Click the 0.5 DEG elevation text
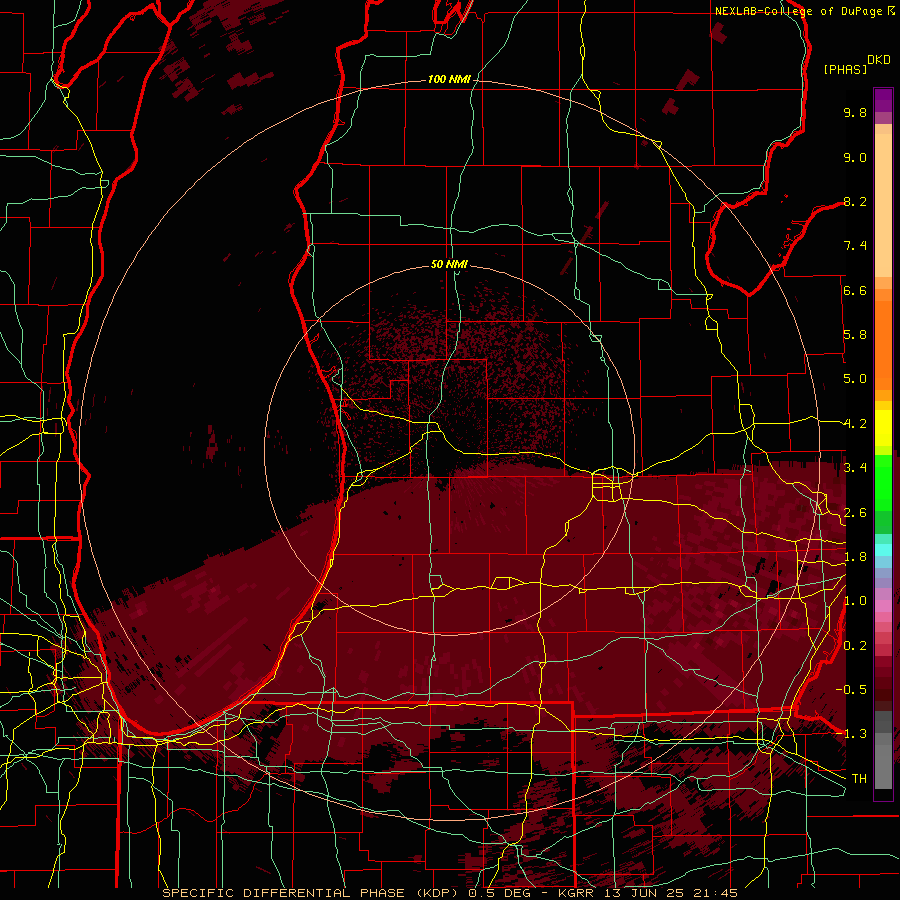This screenshot has width=900, height=900. (x=499, y=893)
